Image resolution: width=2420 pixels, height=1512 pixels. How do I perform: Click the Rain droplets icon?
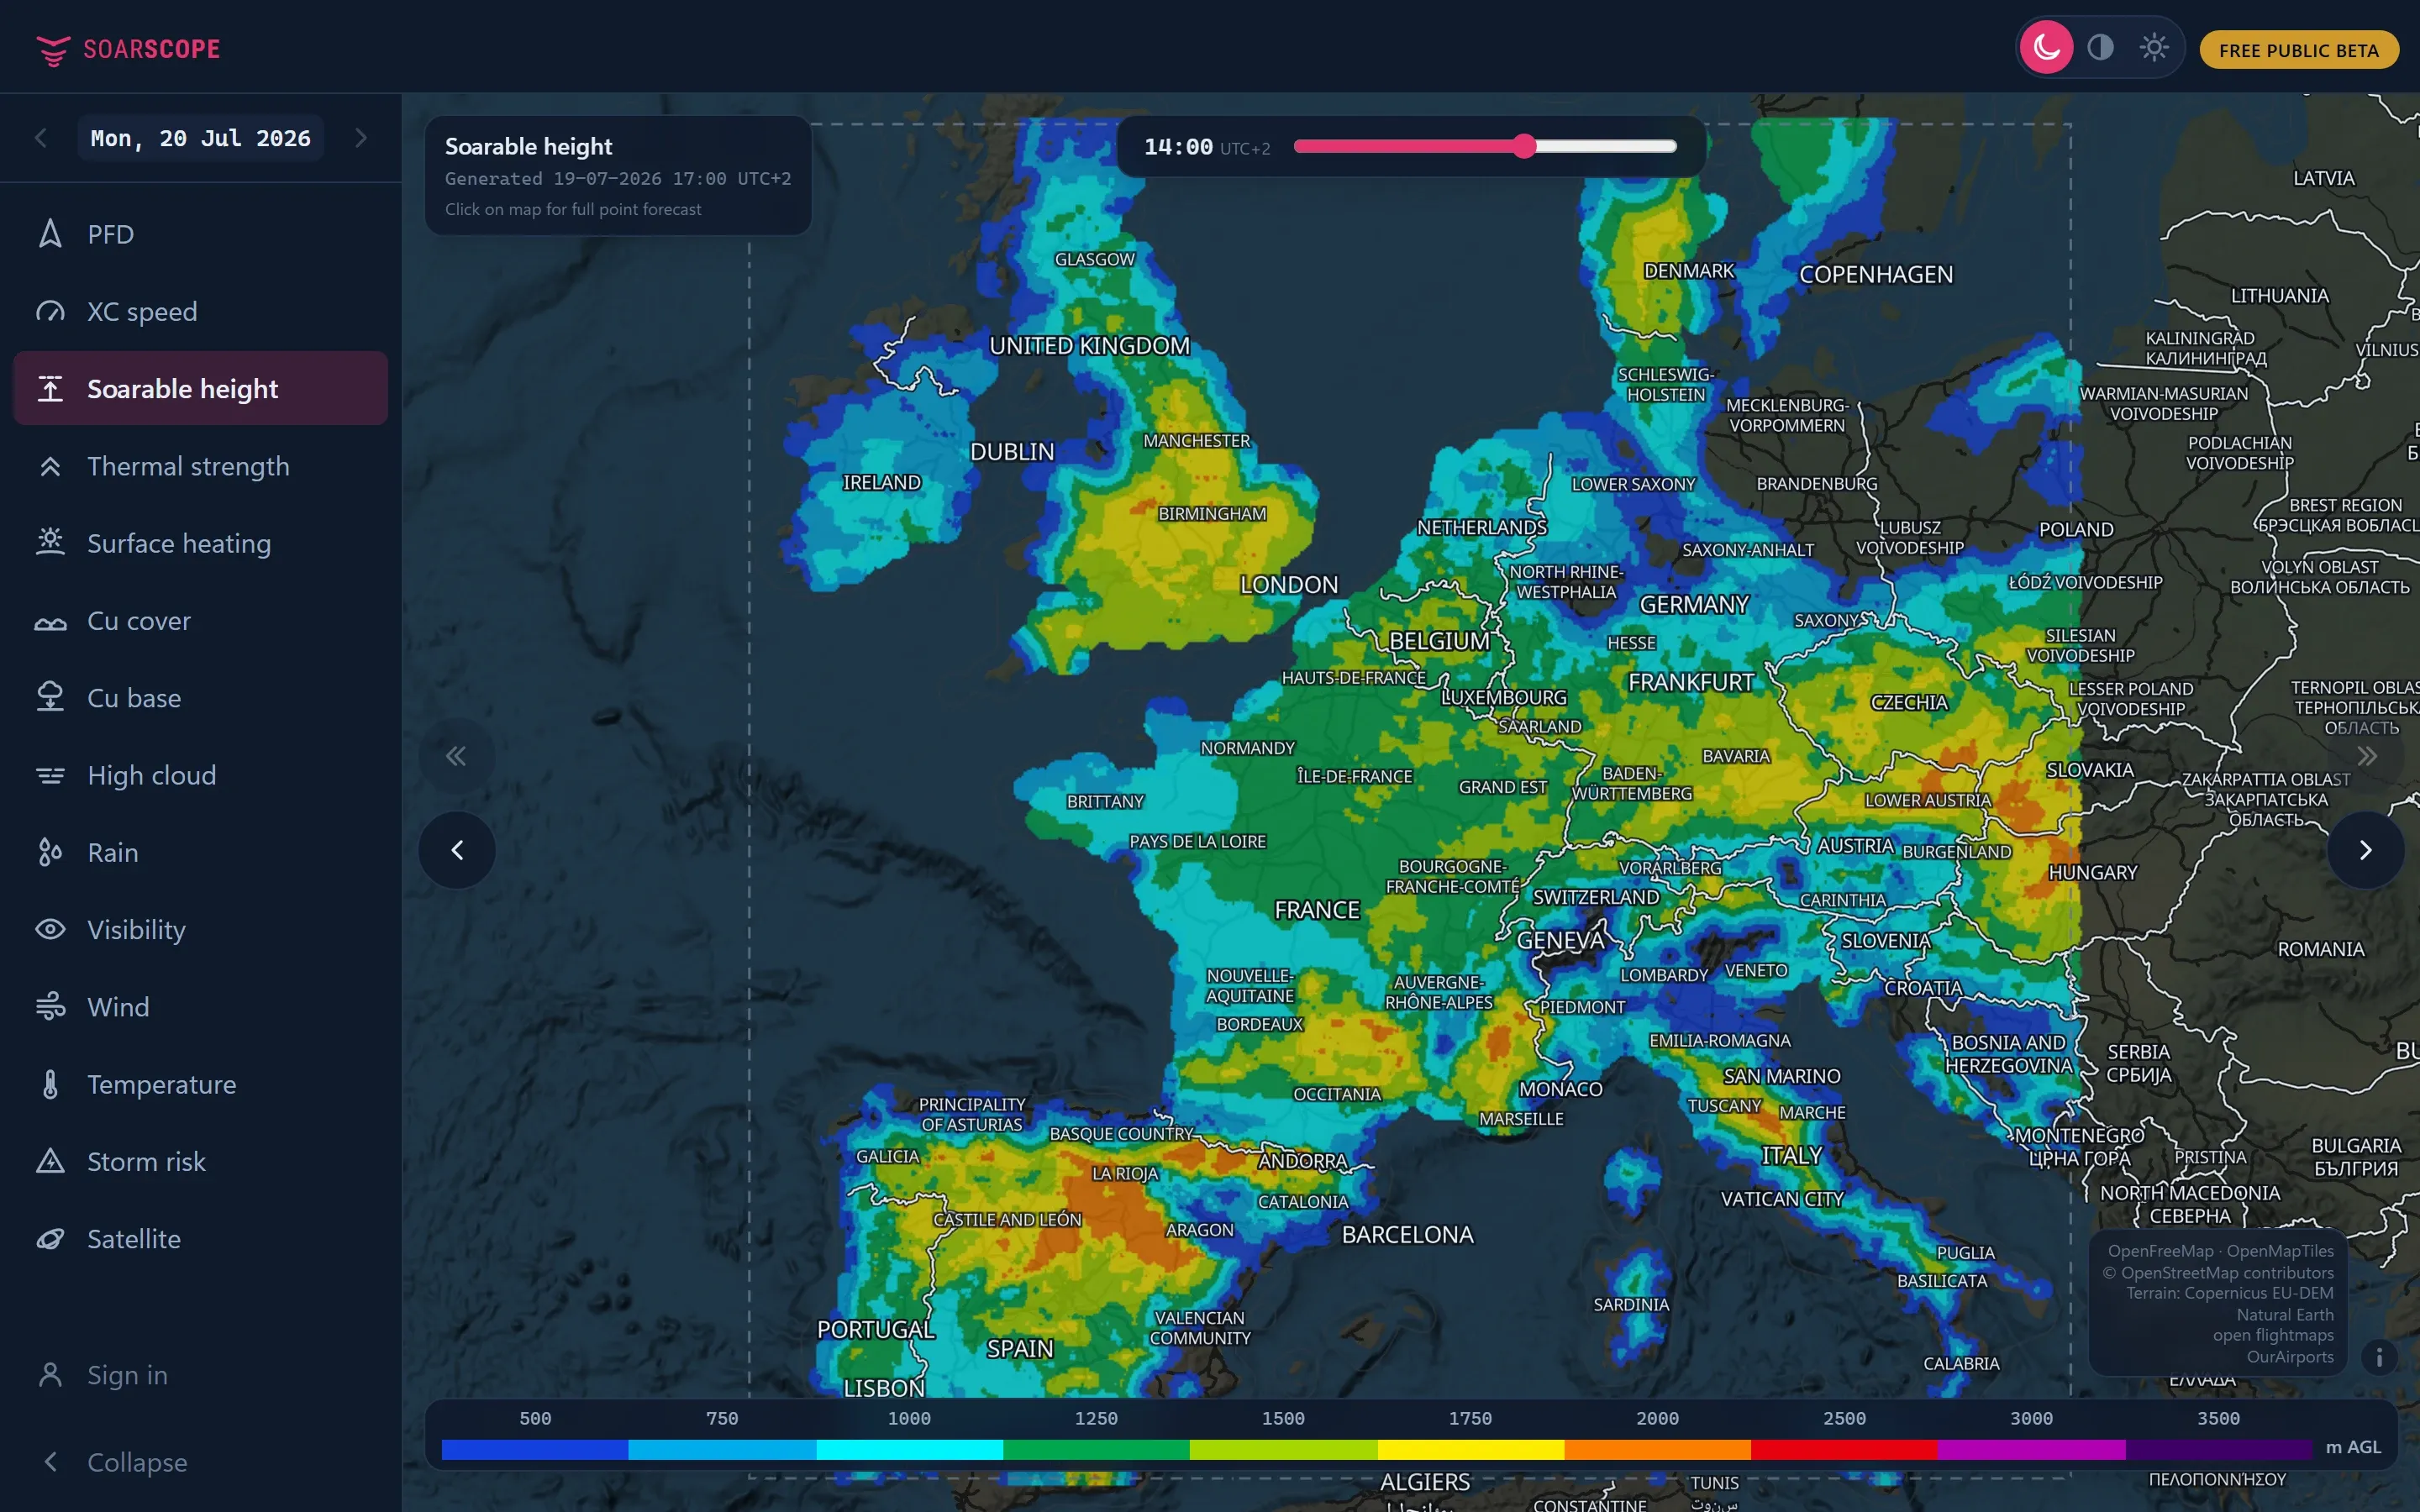coord(50,852)
